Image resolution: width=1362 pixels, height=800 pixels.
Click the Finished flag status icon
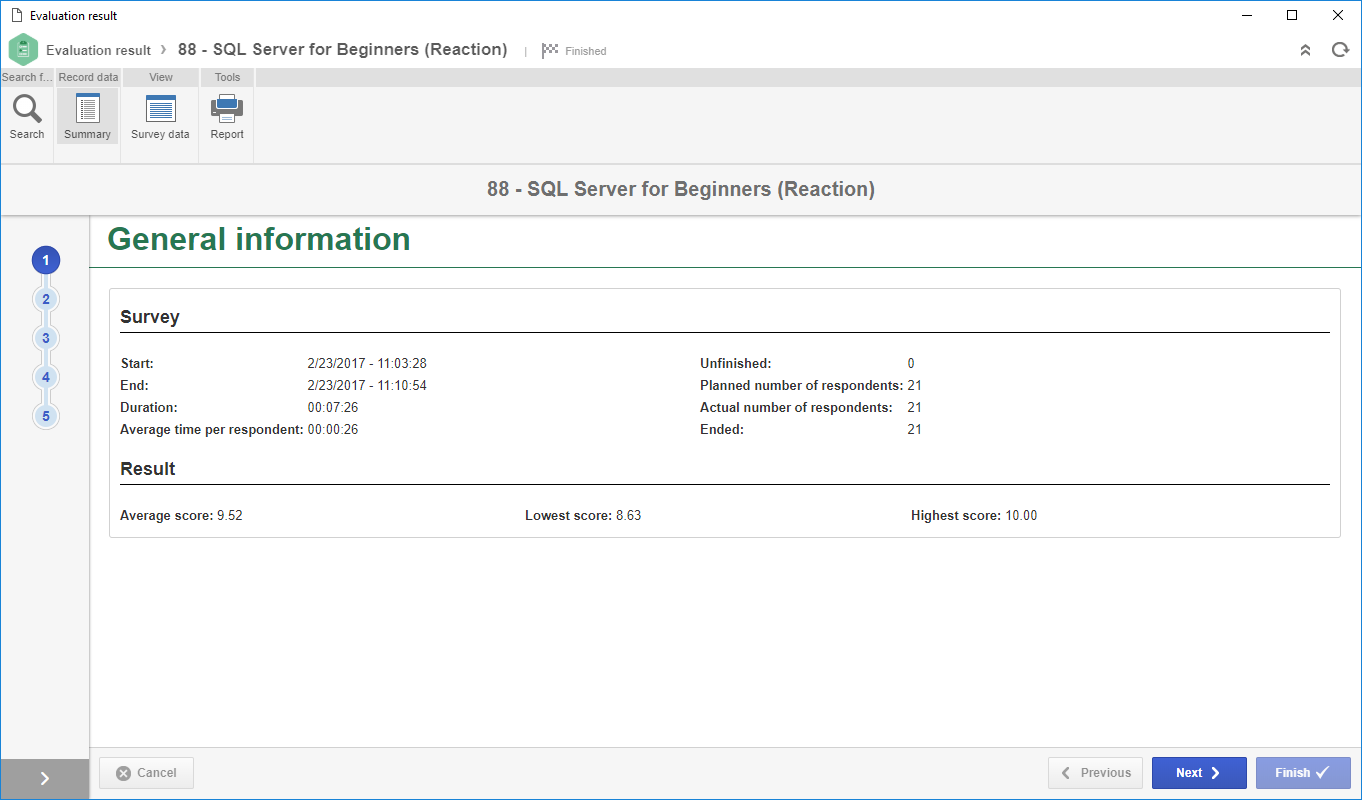(x=550, y=50)
